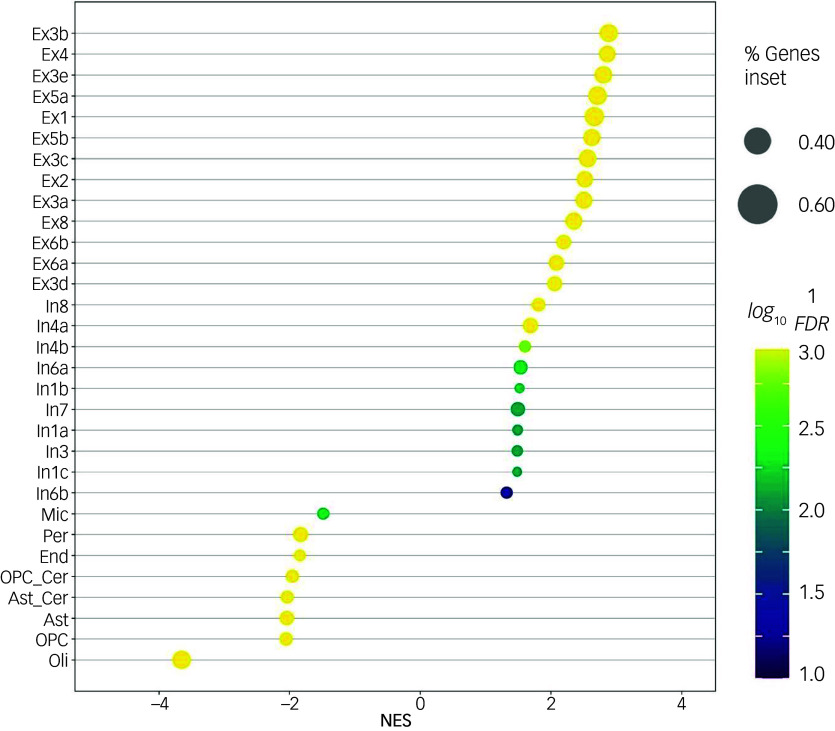Click the log10 1/FDR legend title
The image size is (835, 731).
pyautogui.click(x=788, y=310)
